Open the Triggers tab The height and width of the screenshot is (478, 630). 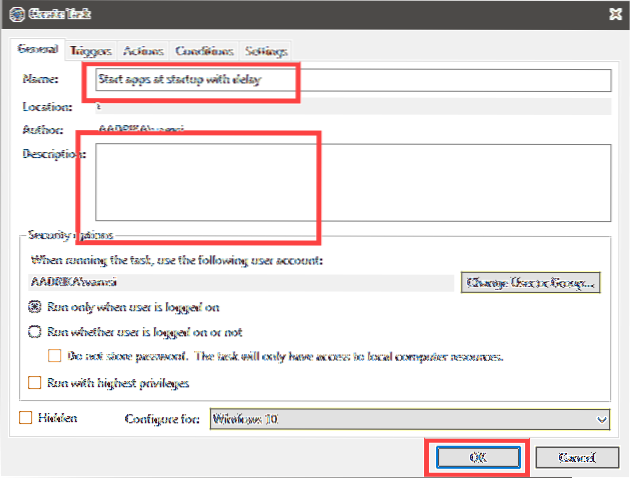(93, 50)
